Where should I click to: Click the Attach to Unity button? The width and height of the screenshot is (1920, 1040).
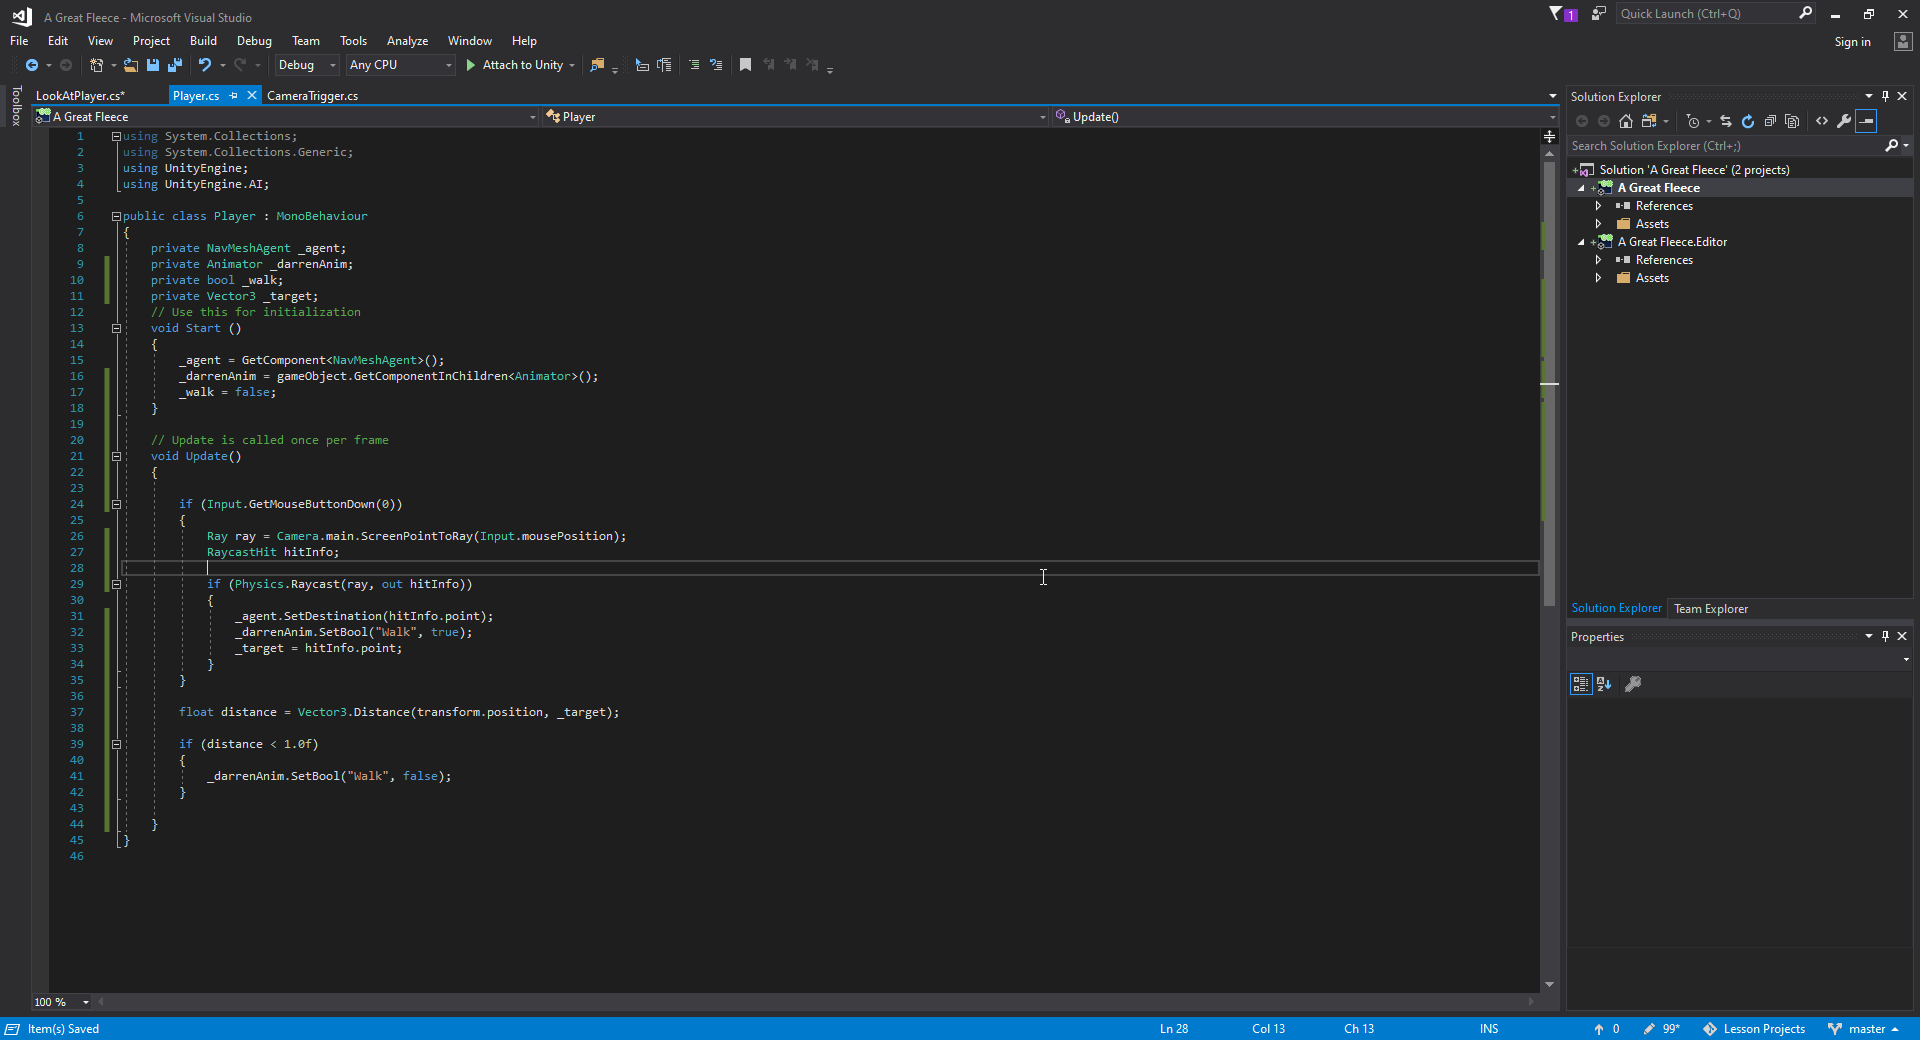[519, 65]
